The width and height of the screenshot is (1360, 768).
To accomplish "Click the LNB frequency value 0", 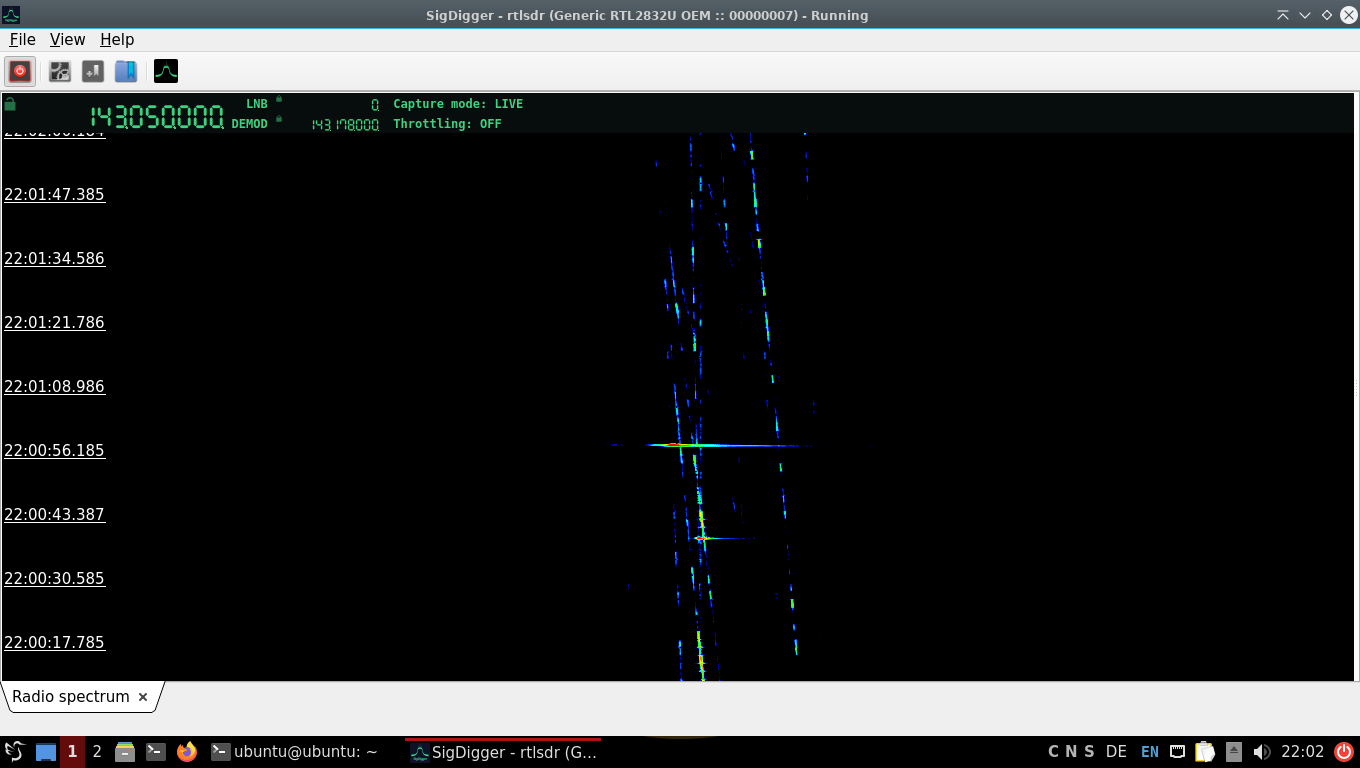I will (375, 104).
